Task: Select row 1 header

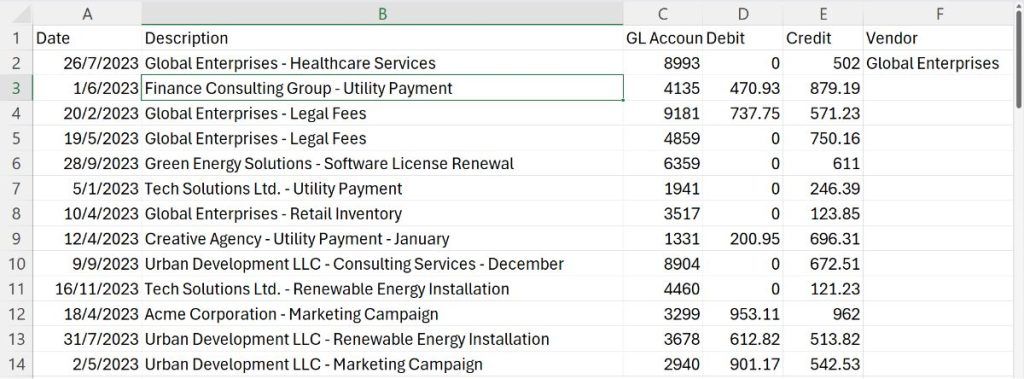Action: 16,38
